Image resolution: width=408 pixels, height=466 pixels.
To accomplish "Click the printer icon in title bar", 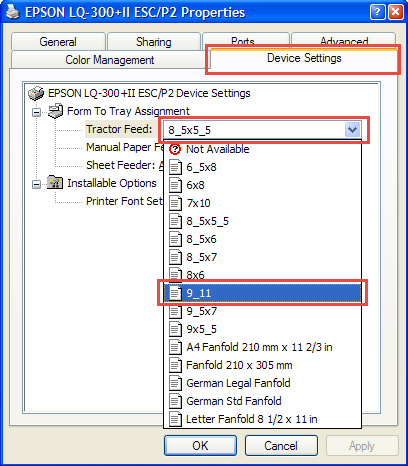I will click(x=14, y=12).
